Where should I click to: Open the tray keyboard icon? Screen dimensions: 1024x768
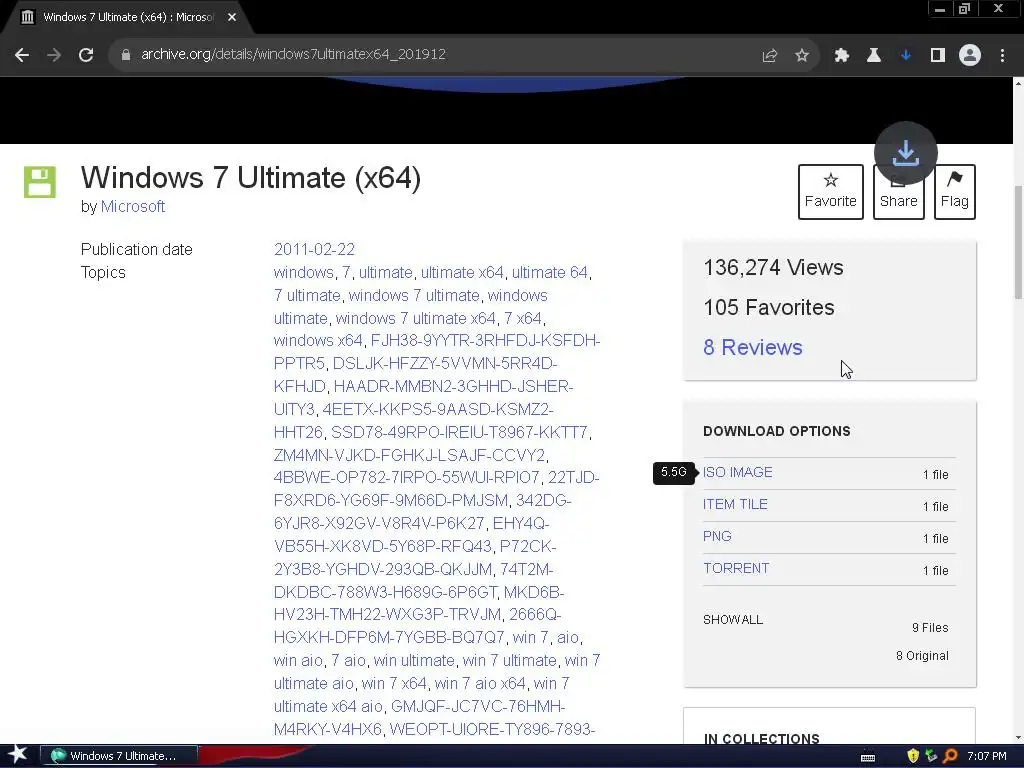(x=868, y=756)
